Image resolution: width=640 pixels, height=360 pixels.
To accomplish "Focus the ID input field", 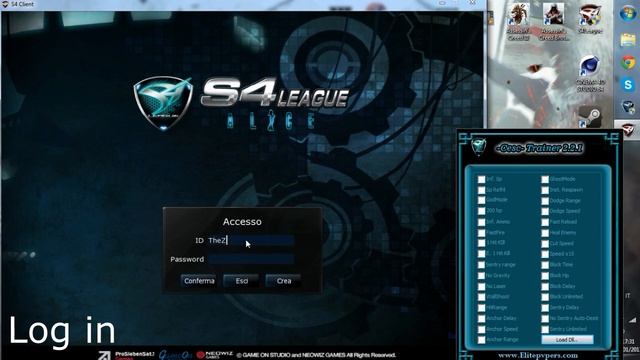I will [251, 240].
